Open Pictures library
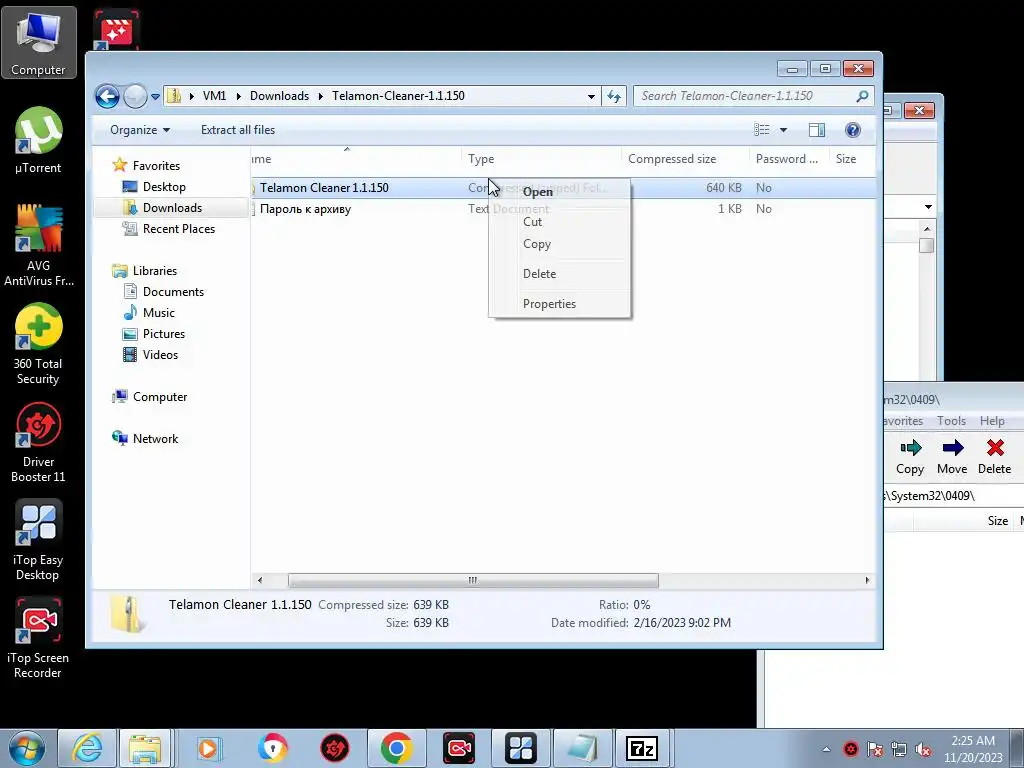This screenshot has height=768, width=1024. (x=163, y=334)
